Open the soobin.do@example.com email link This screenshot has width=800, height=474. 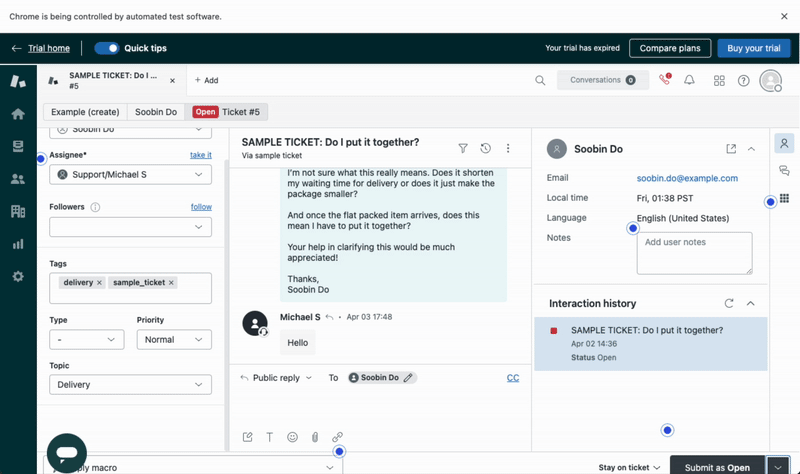pyautogui.click(x=687, y=178)
